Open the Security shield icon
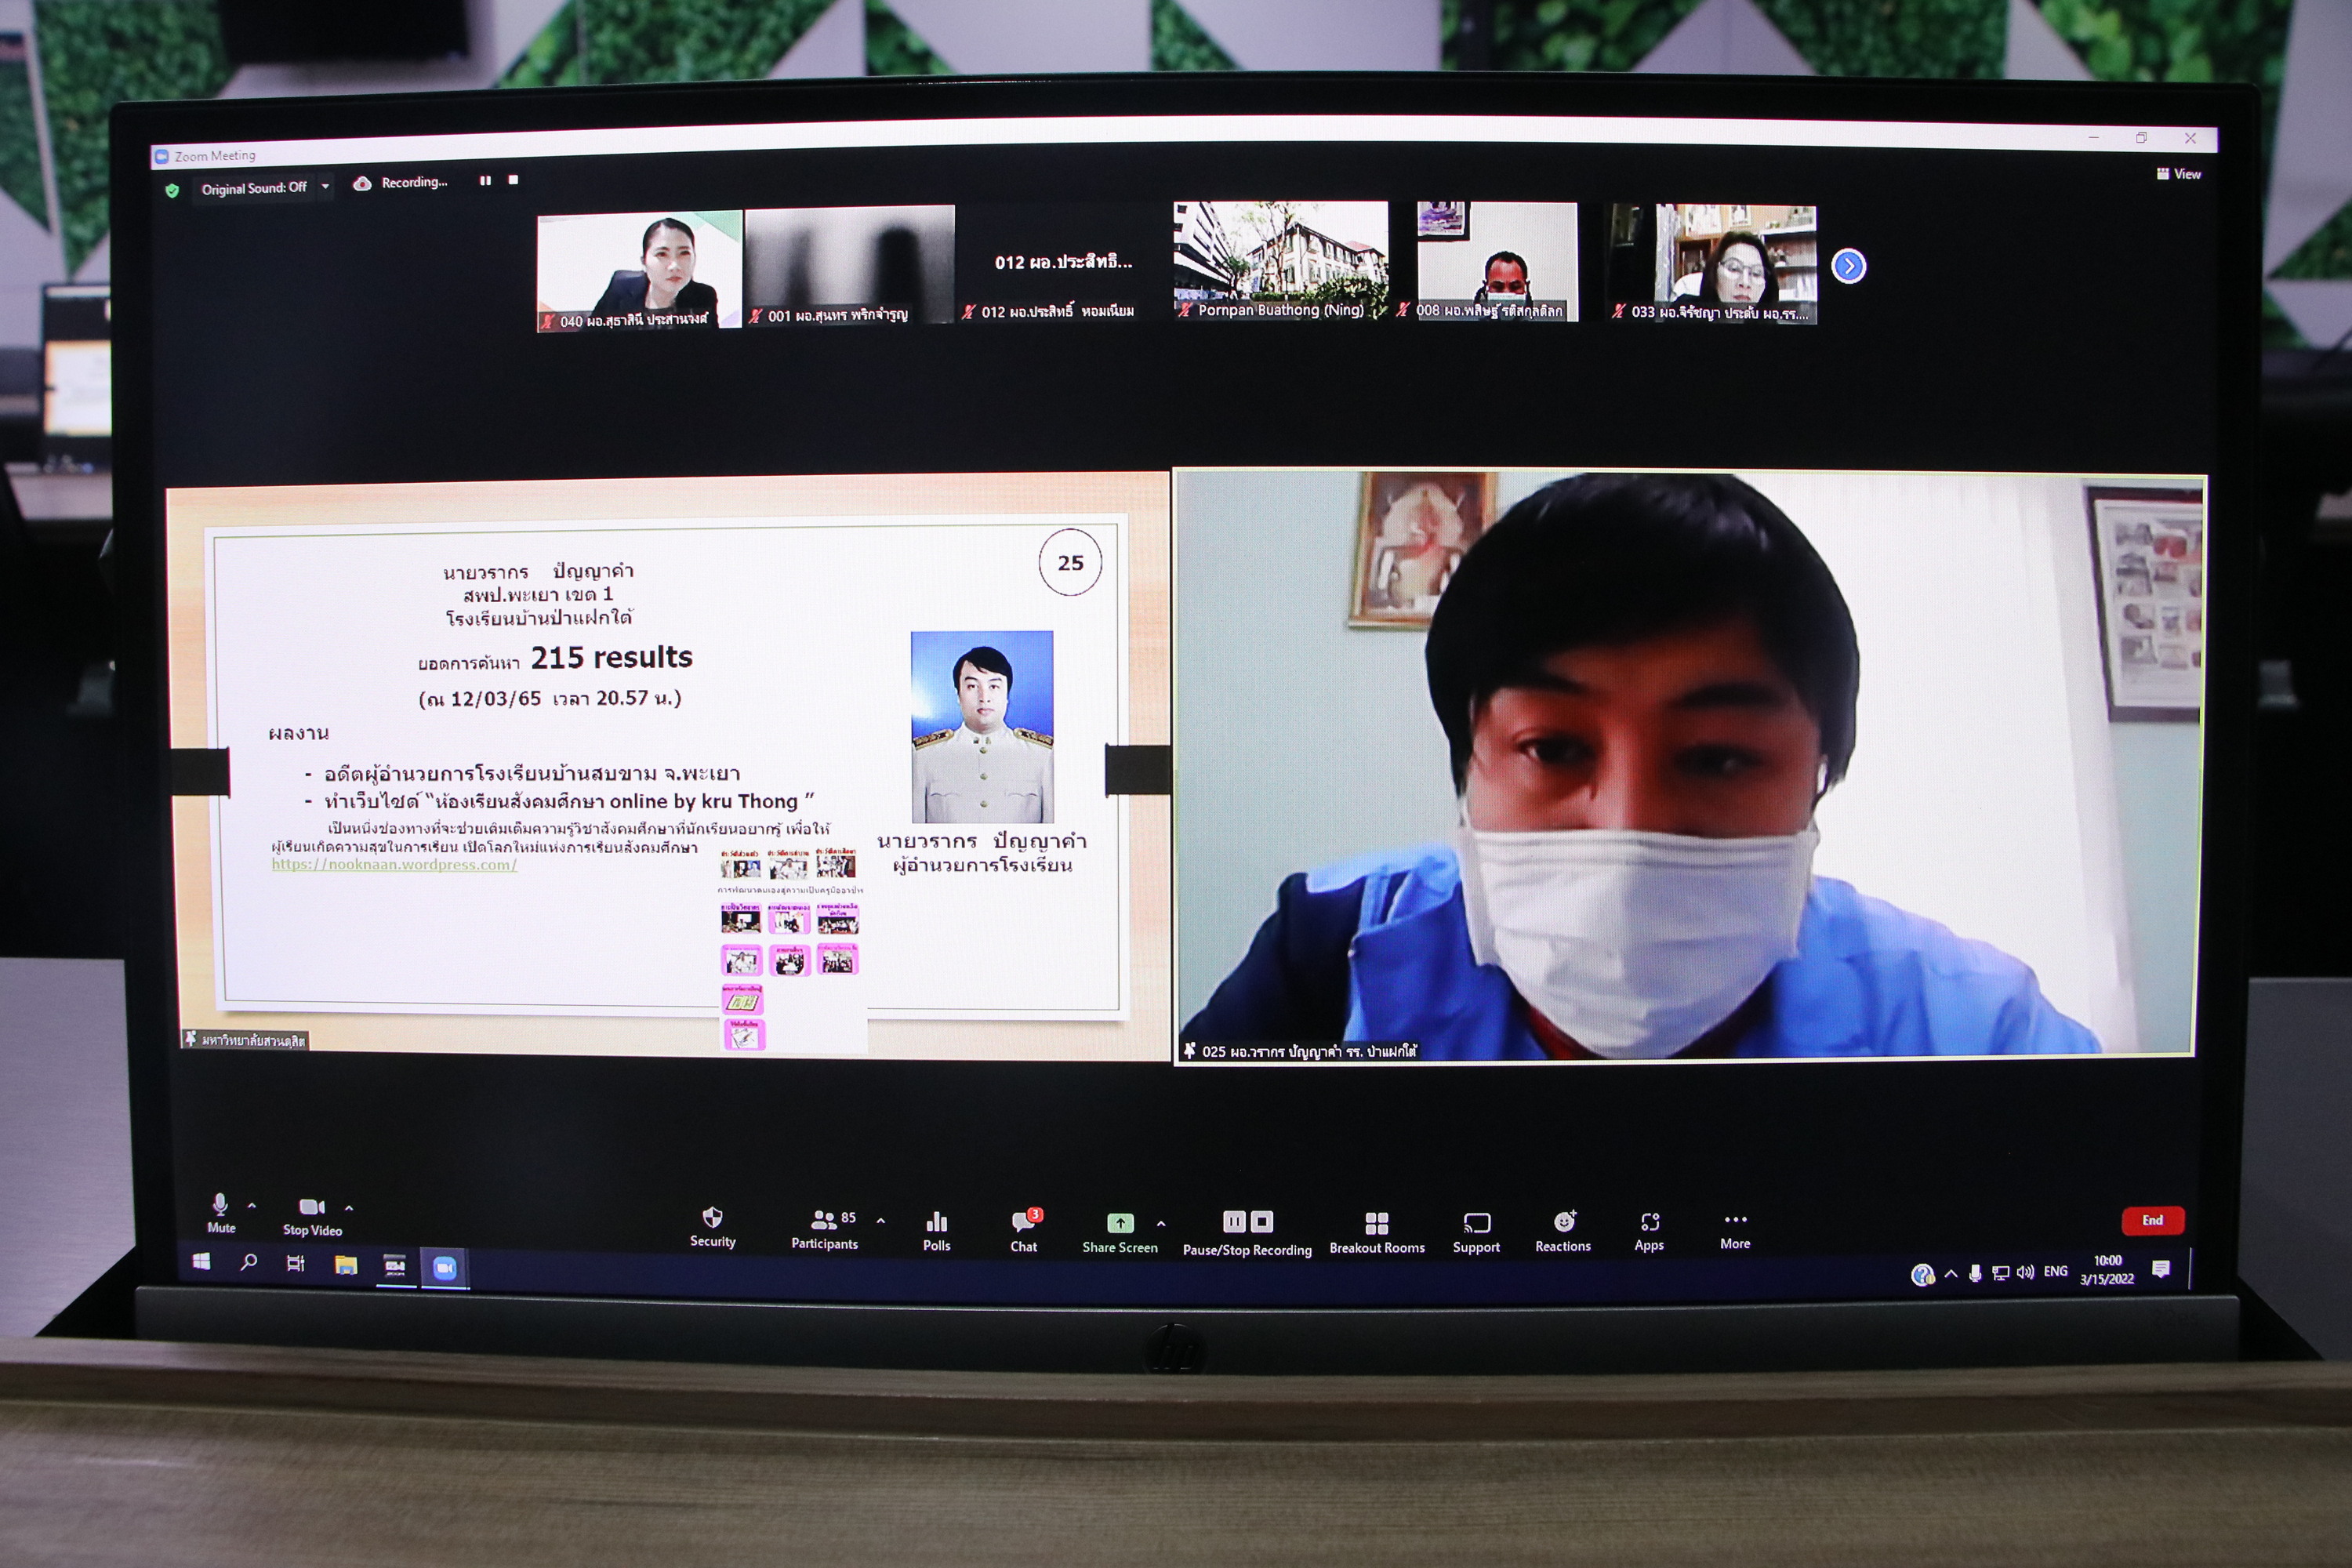The image size is (2352, 1568). (x=712, y=1218)
